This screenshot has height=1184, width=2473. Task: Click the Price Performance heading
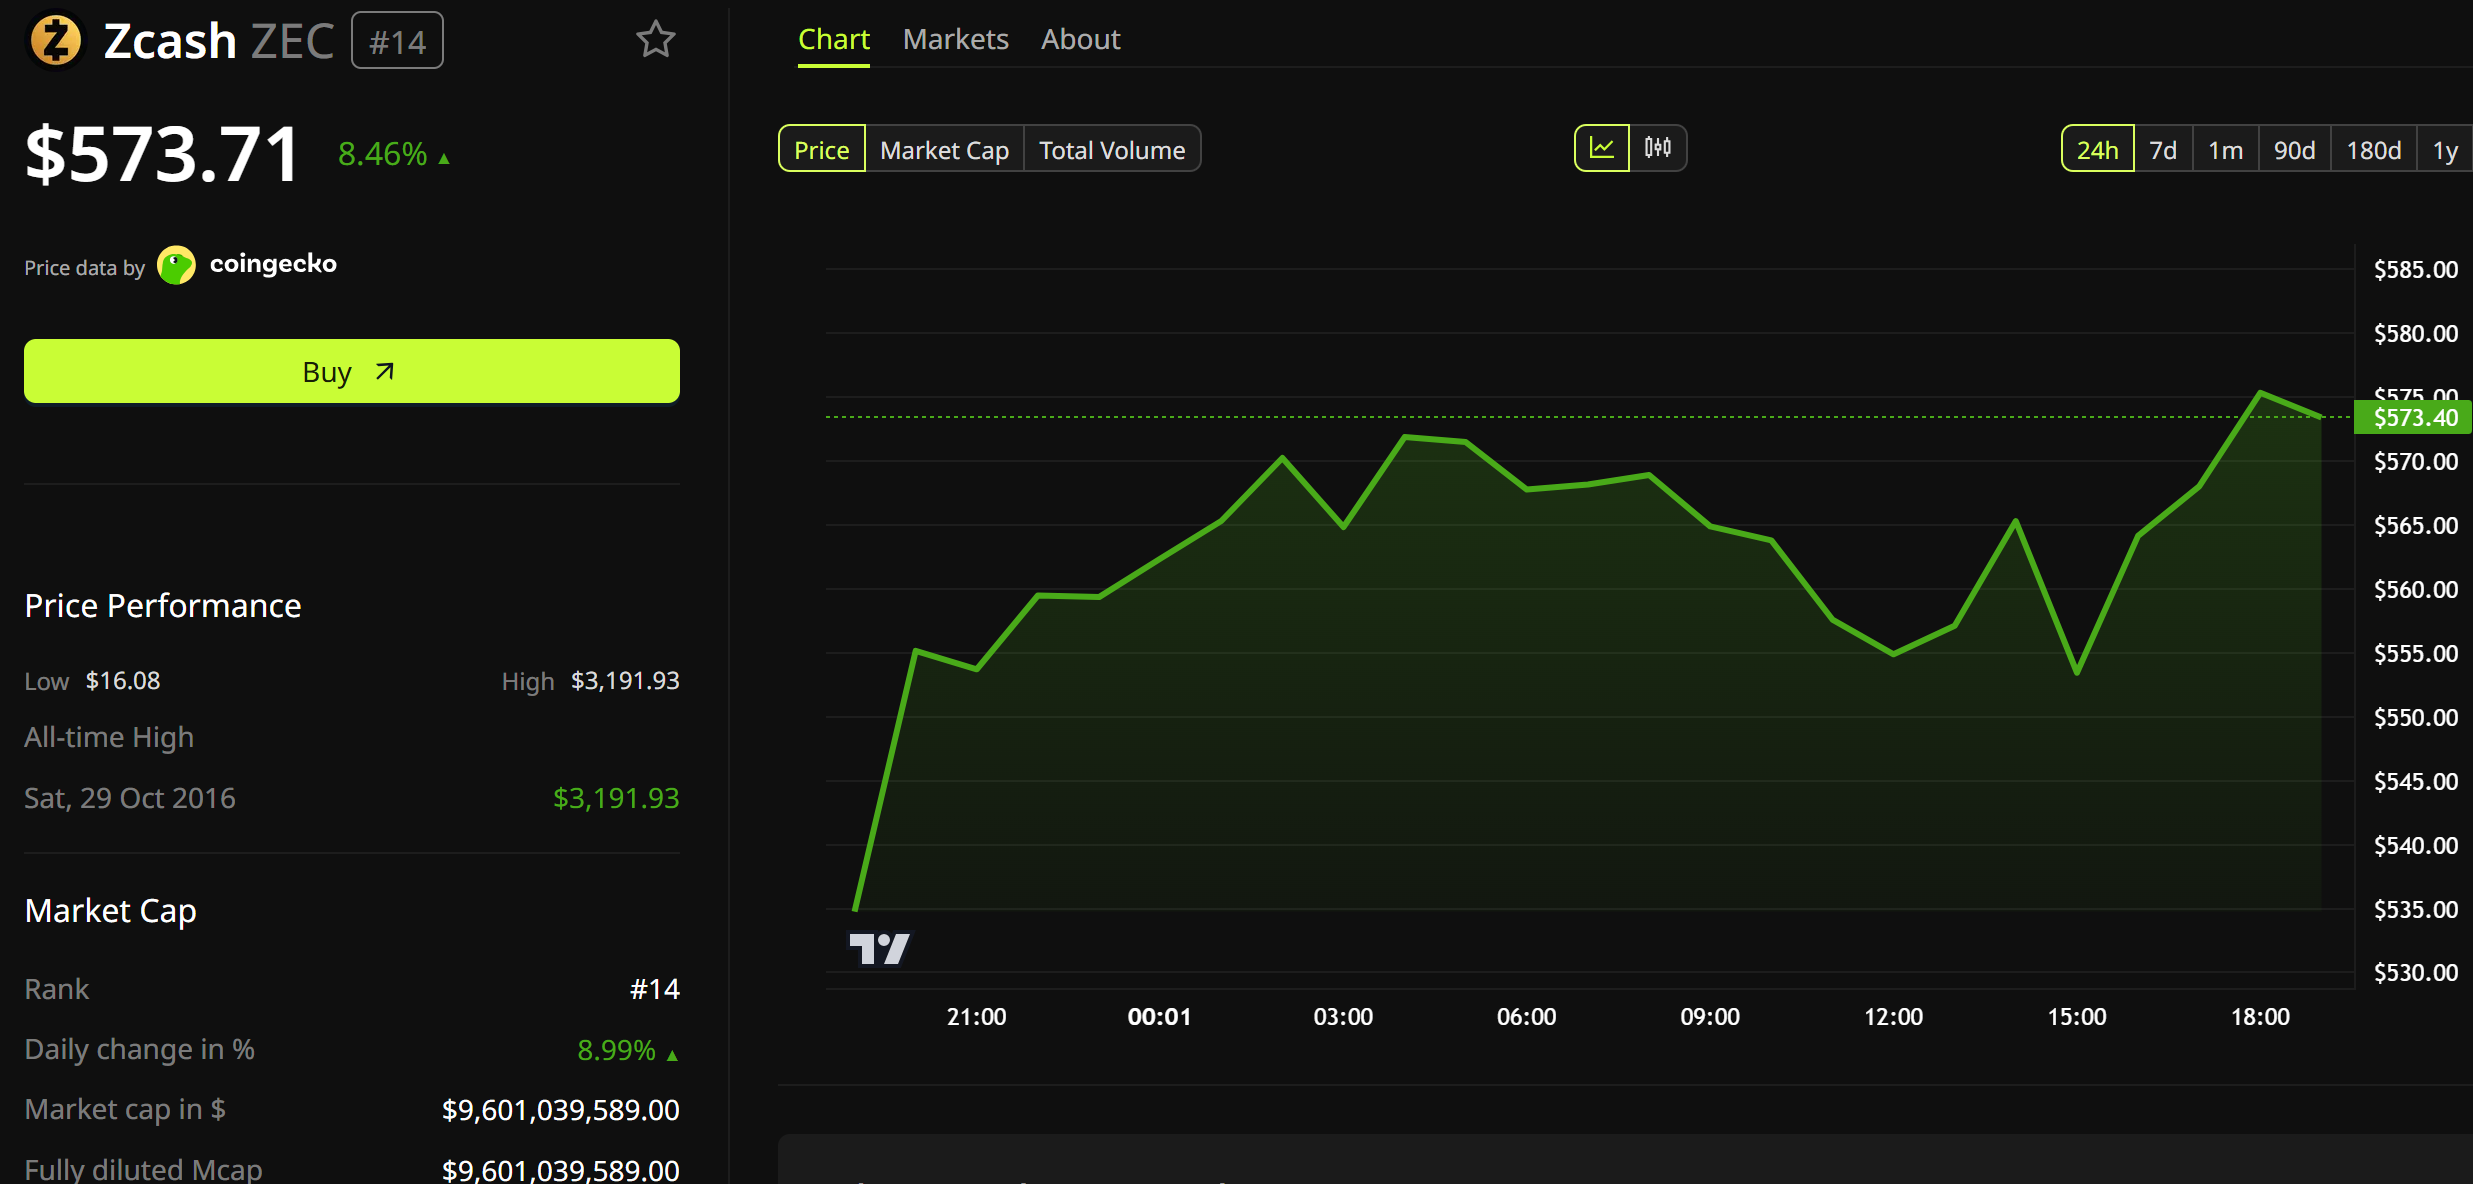click(x=163, y=605)
